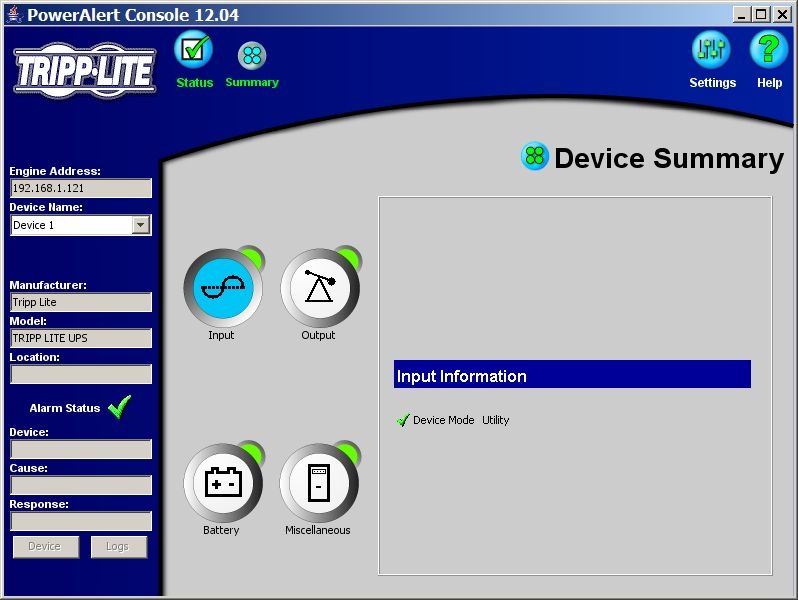Click the alarm Cause field
798x600 pixels.
[x=81, y=485]
